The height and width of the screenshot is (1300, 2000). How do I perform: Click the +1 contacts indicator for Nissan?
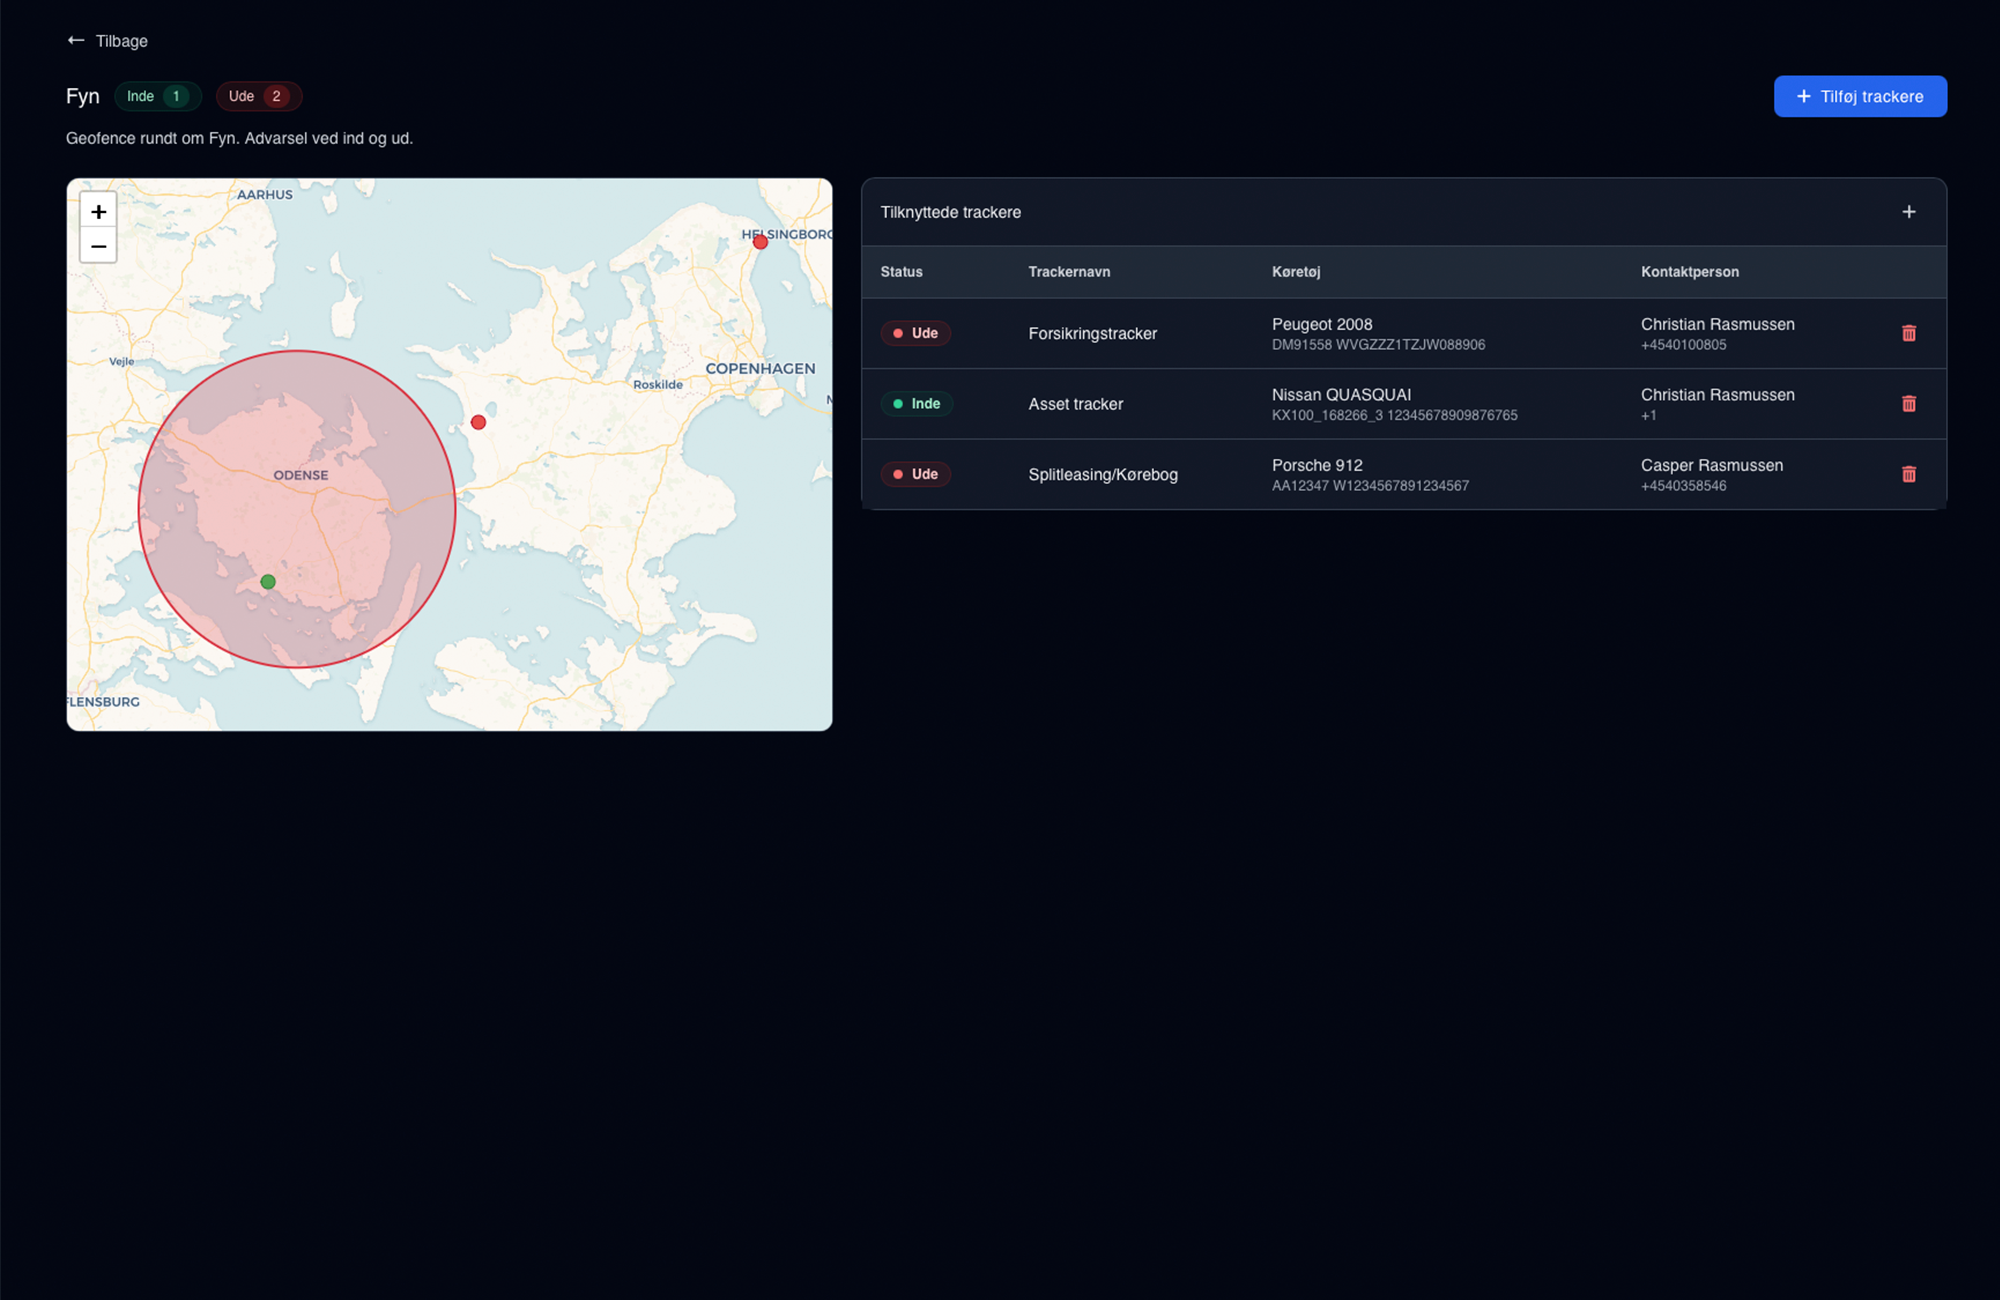click(x=1648, y=416)
